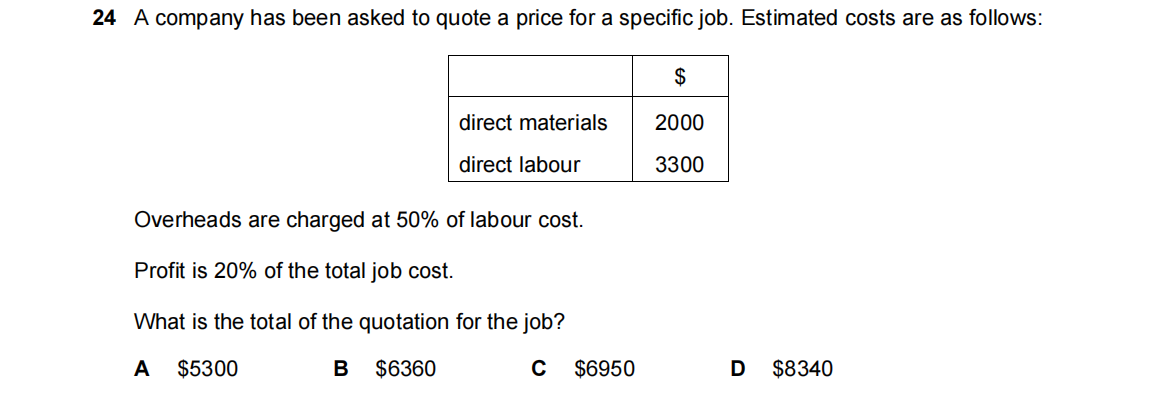The height and width of the screenshot is (404, 1176).
Task: Click the $6360 answer value
Action: (x=405, y=369)
